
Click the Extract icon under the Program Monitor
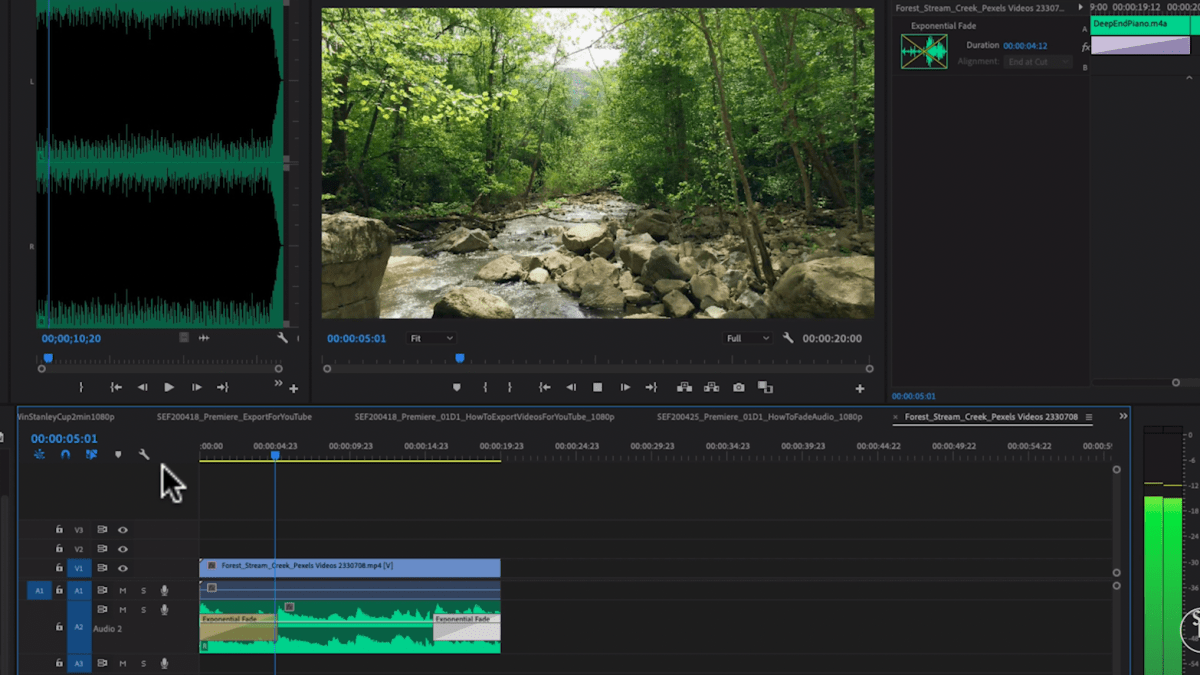[711, 387]
